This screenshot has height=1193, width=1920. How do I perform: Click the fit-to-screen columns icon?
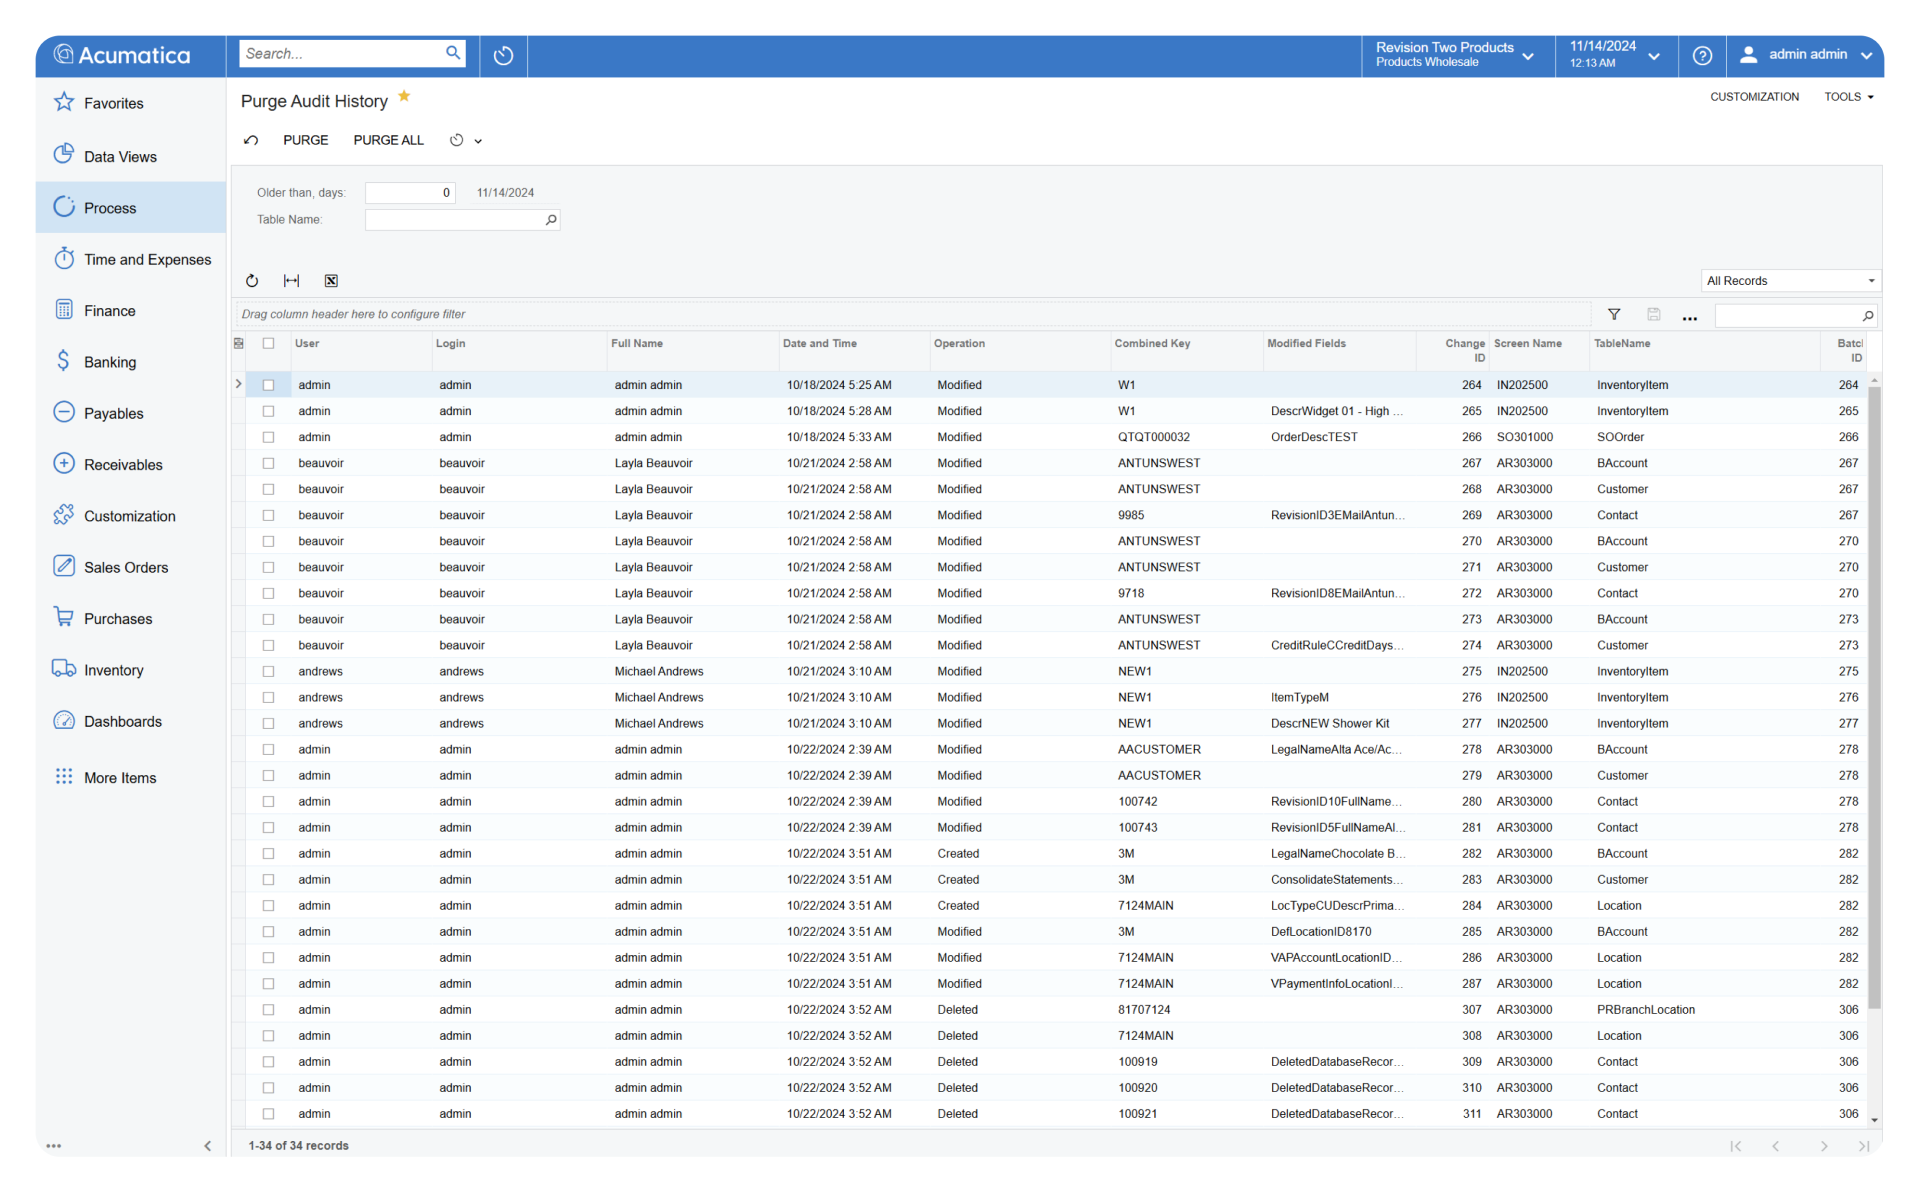pos(291,281)
